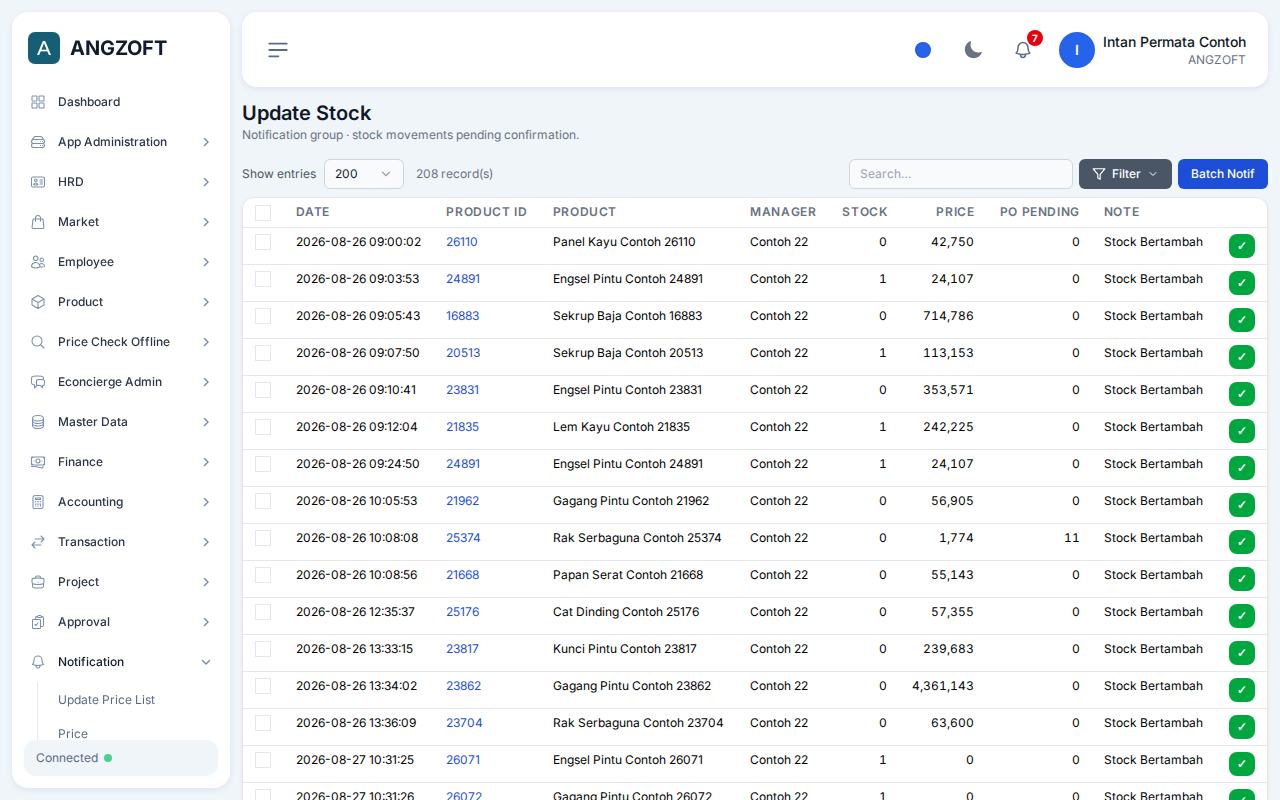This screenshot has width=1280, height=800.
Task: Open the user avatar profile
Action: coord(1077,50)
